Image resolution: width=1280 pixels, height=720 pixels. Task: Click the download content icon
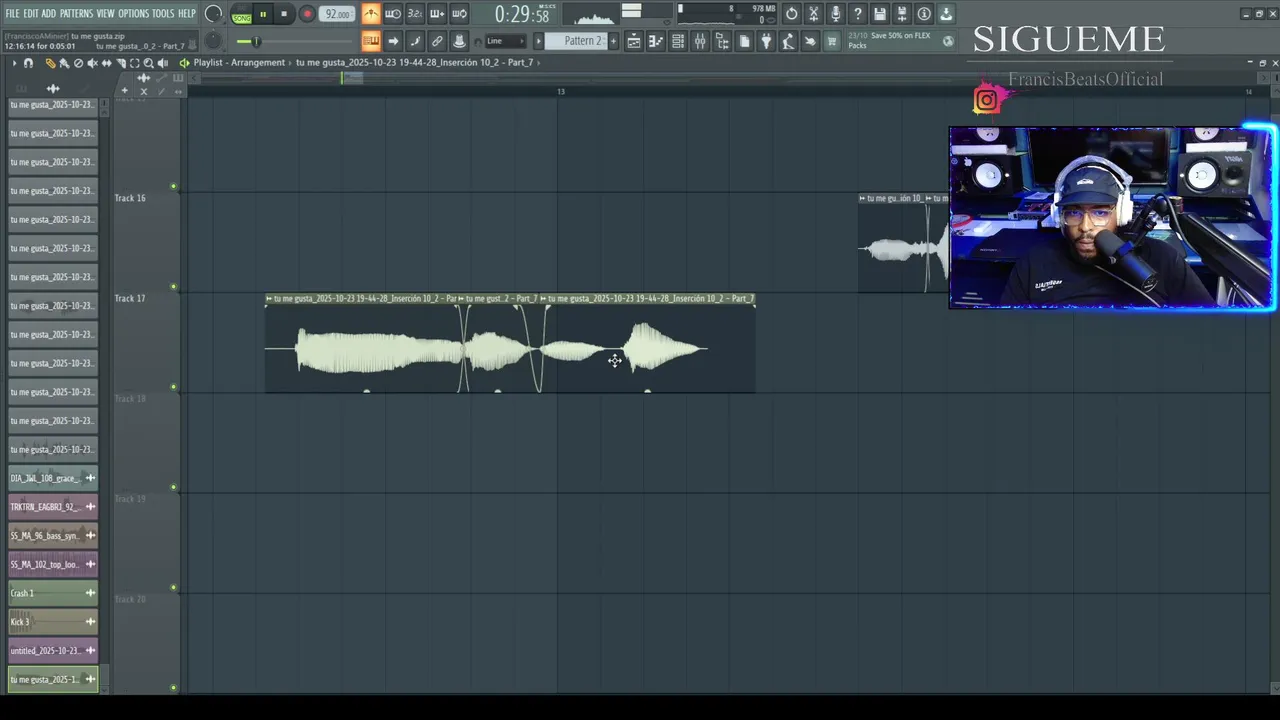(946, 14)
